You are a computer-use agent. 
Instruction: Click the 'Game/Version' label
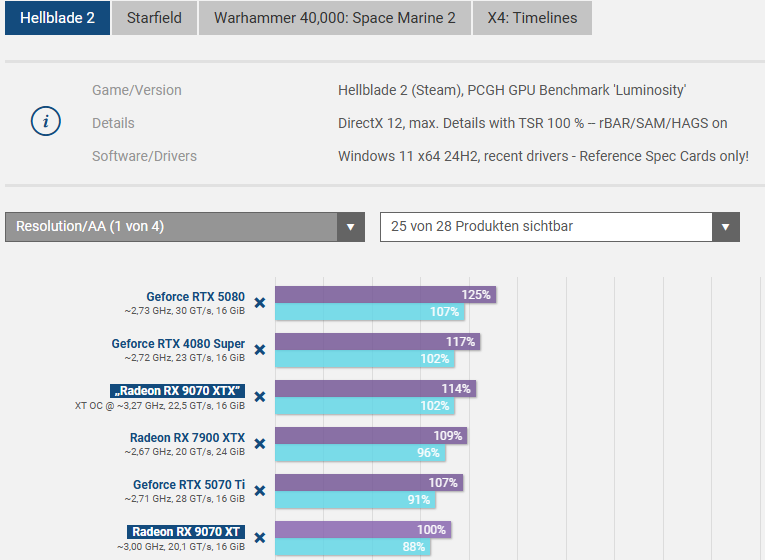coord(137,90)
